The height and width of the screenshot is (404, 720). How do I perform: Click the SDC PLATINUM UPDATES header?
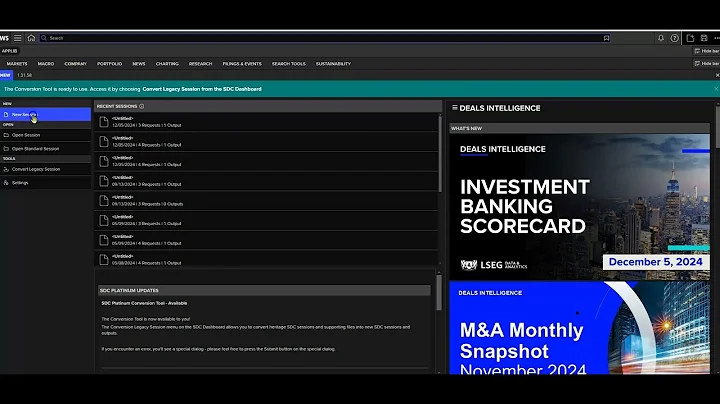tap(264, 290)
